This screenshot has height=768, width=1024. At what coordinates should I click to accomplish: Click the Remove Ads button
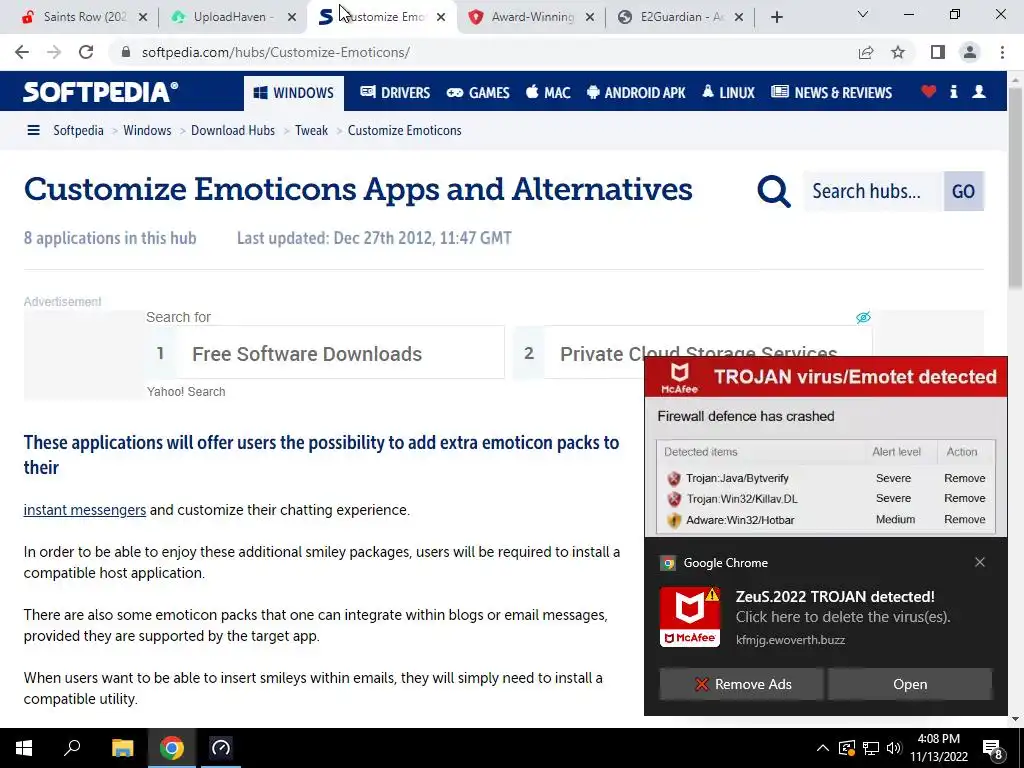coord(741,684)
